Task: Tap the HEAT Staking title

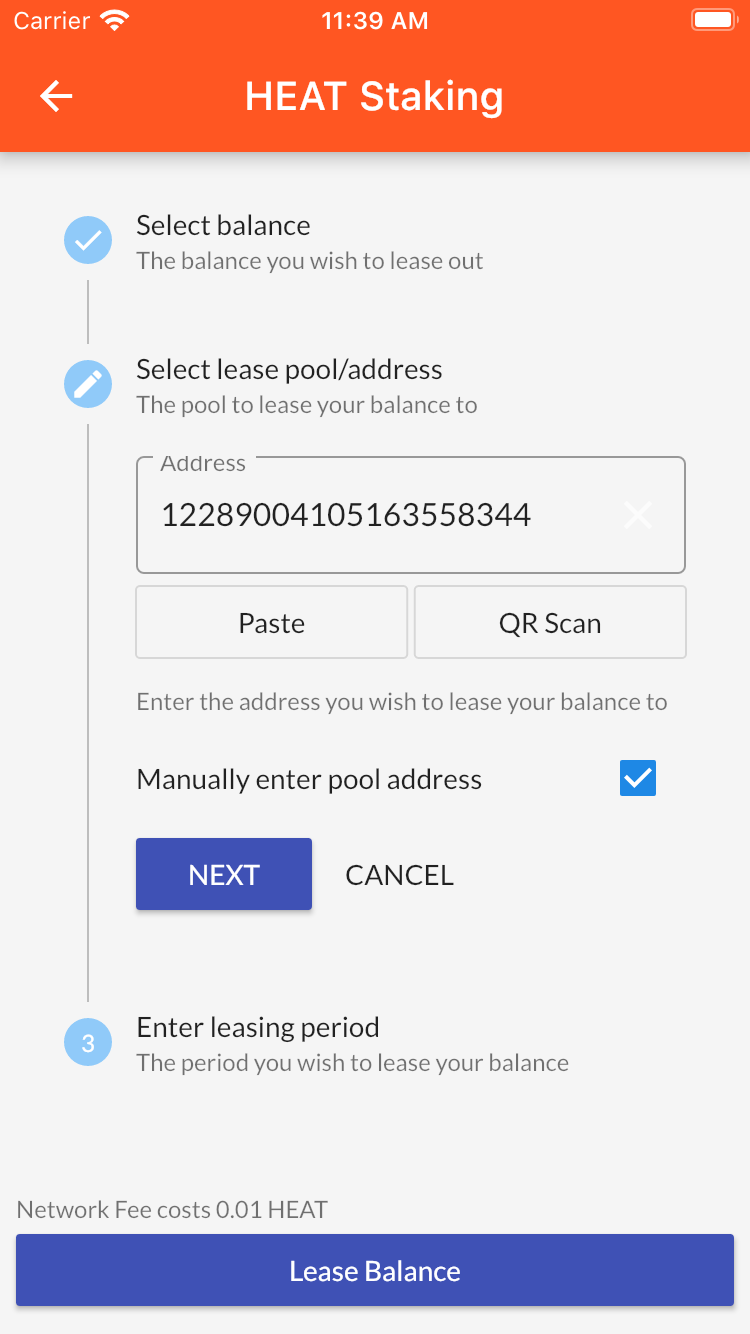Action: 374,96
